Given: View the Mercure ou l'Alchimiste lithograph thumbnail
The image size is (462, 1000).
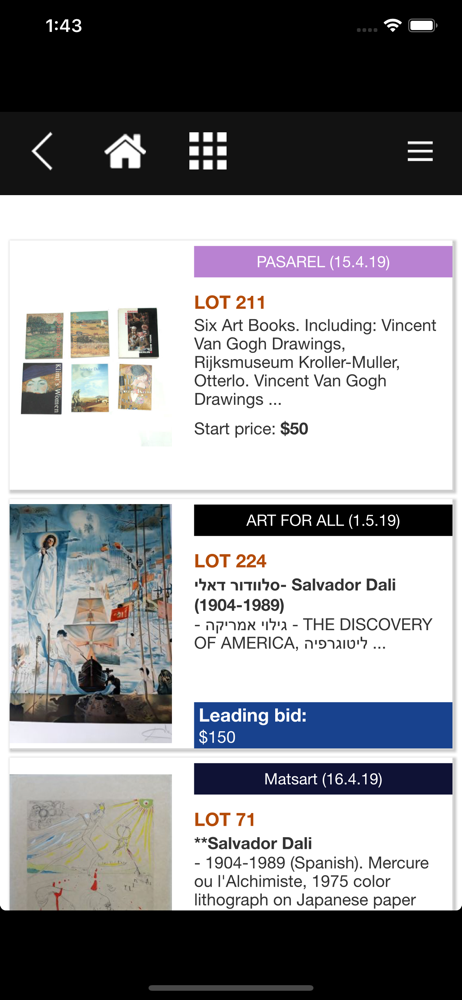Looking at the screenshot, I should (x=91, y=842).
